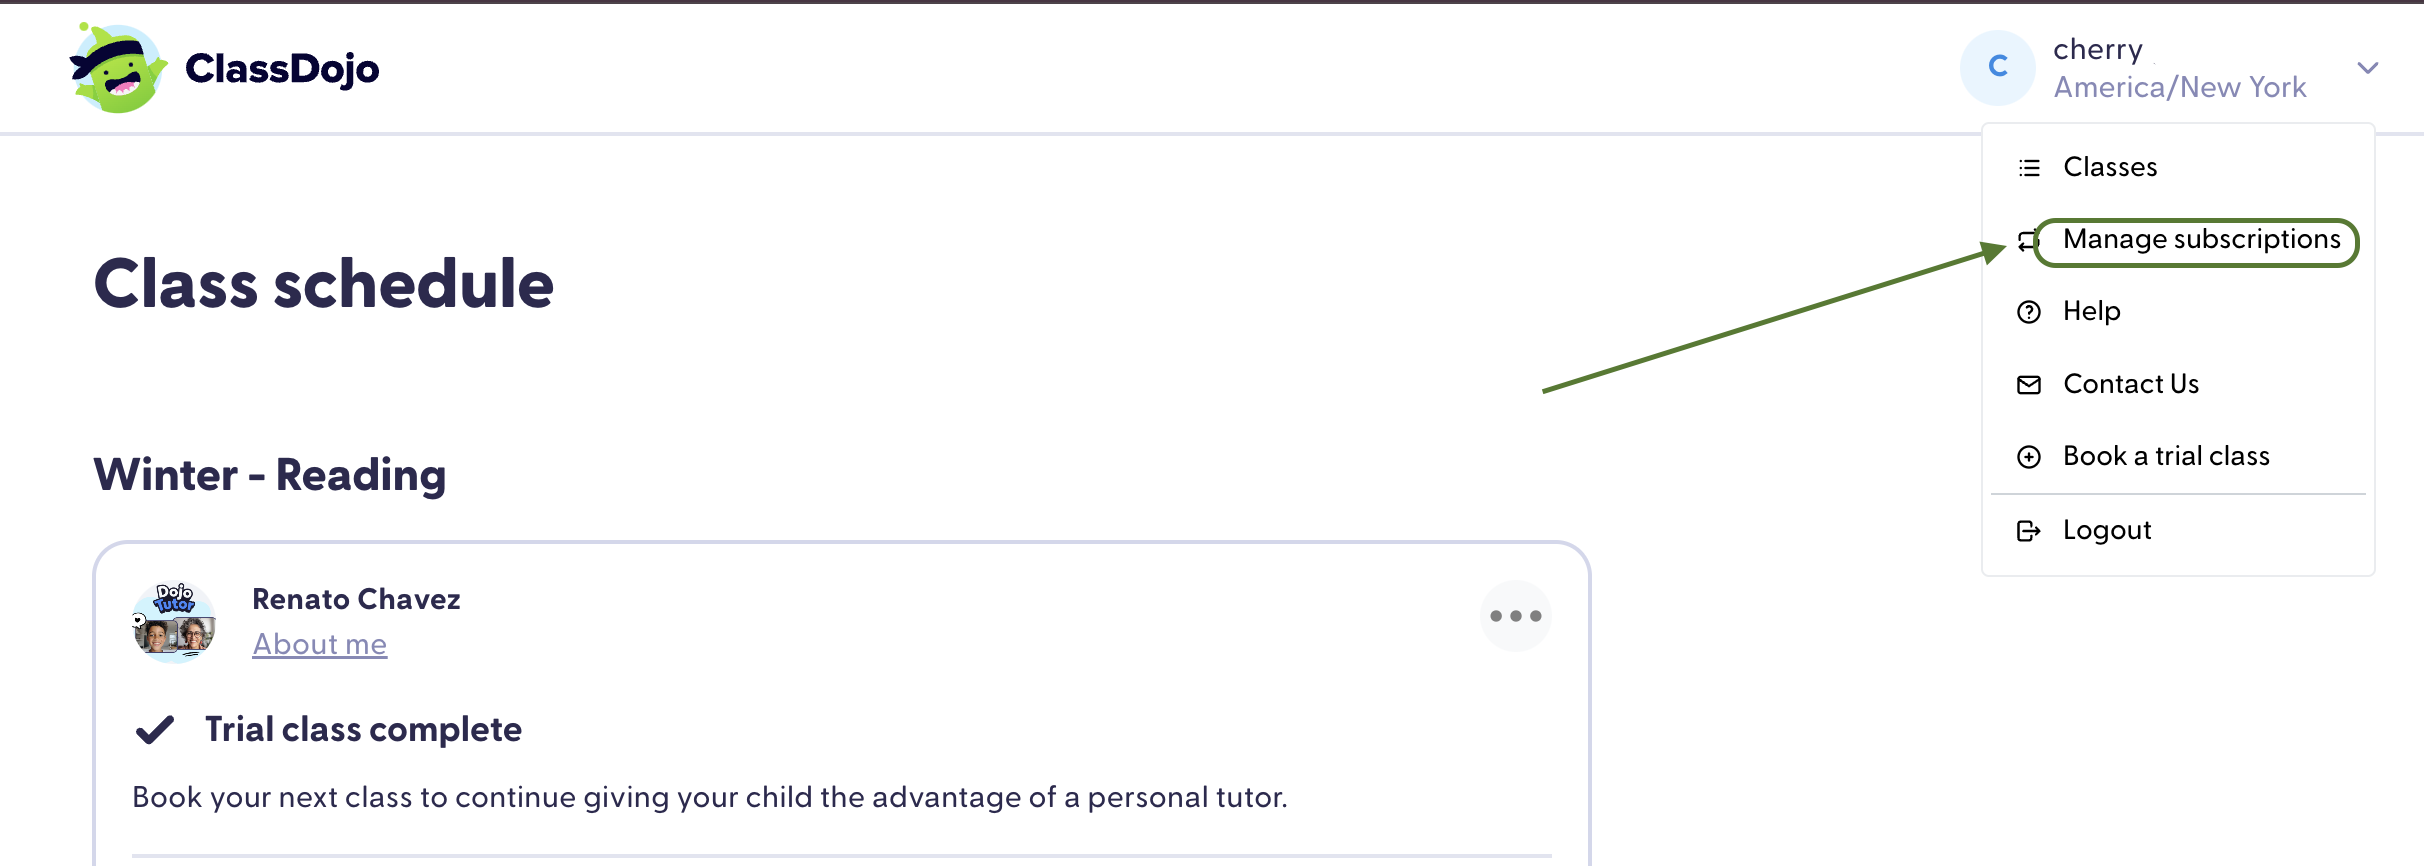Log out using the Logout item
2424x866 pixels.
click(2107, 530)
